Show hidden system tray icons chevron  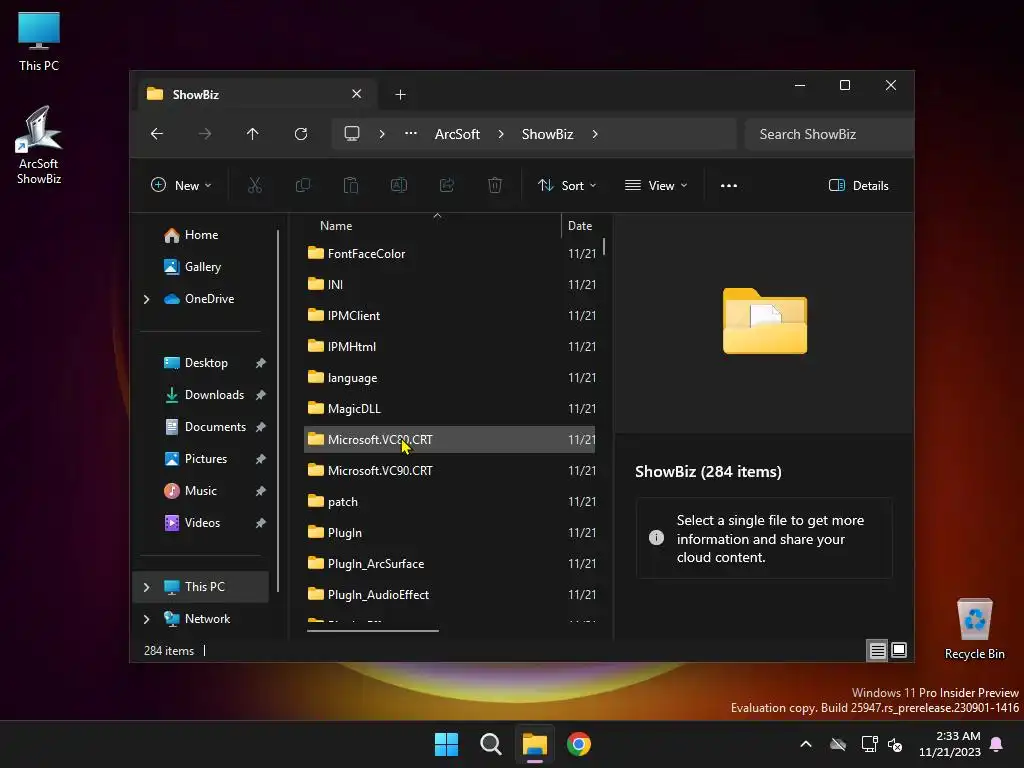806,744
